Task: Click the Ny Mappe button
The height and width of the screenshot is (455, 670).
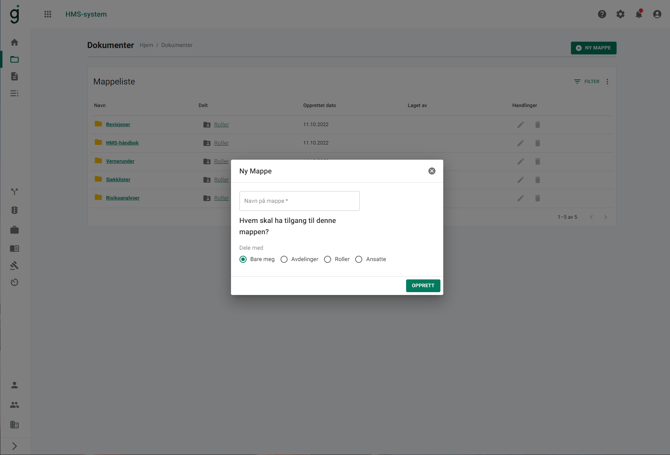Action: point(593,48)
